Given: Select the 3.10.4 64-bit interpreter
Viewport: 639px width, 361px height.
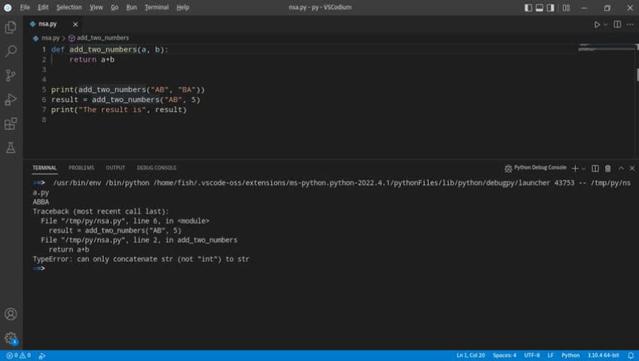Looking at the screenshot, I should (603, 355).
